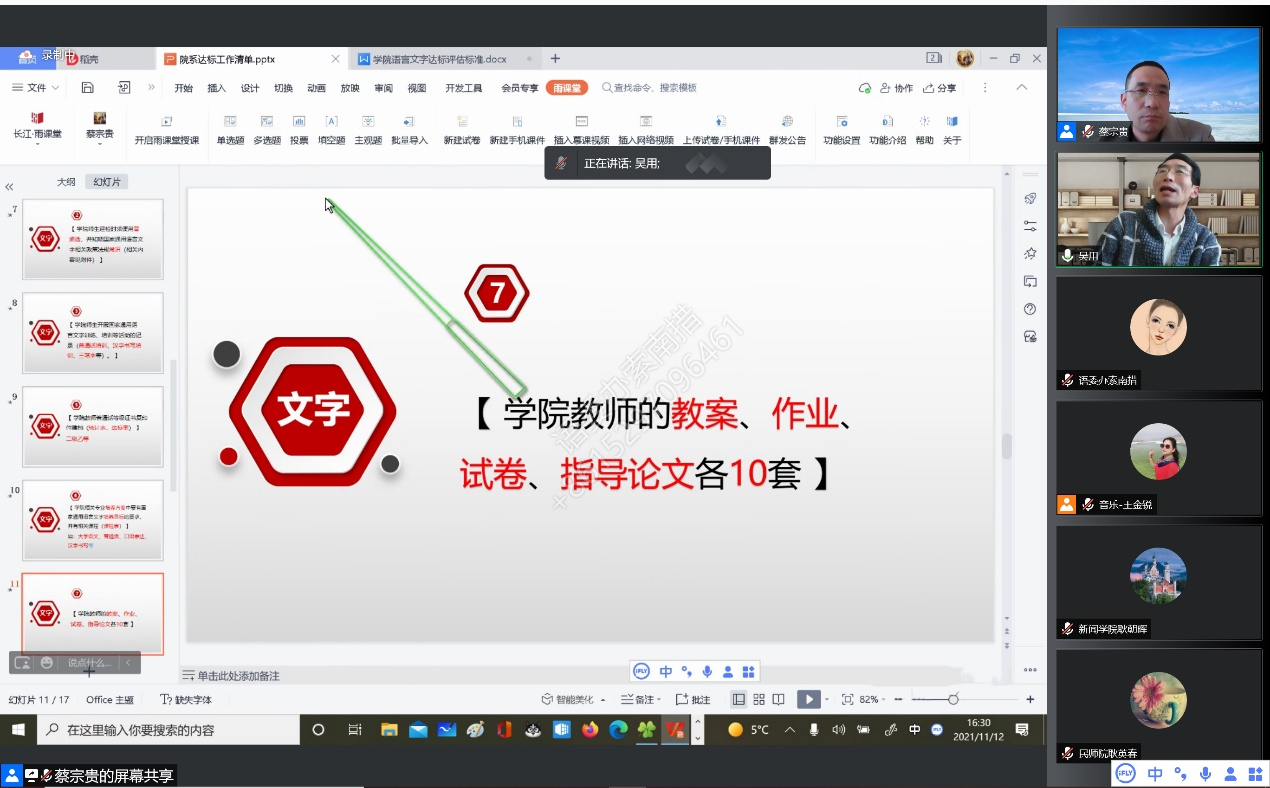Image resolution: width=1270 pixels, height=788 pixels.
Task: Select 插入网络视频 in the ribbon
Action: click(x=645, y=122)
